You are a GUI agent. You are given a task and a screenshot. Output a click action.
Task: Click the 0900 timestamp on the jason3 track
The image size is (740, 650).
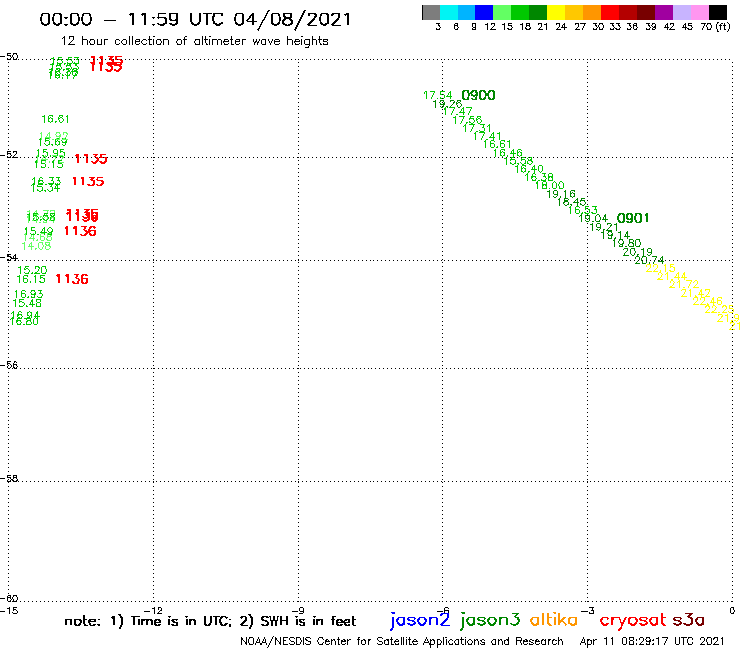click(x=478, y=95)
